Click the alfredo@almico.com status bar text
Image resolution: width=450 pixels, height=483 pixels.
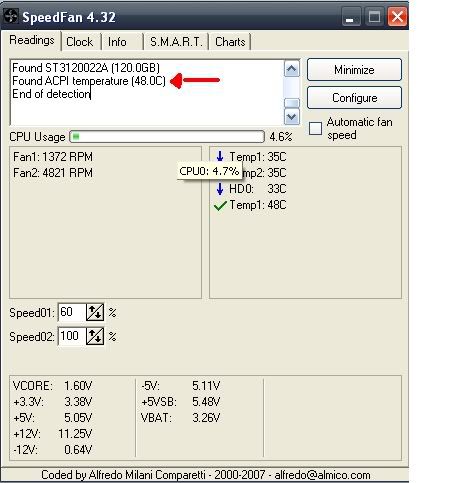pos(322,475)
